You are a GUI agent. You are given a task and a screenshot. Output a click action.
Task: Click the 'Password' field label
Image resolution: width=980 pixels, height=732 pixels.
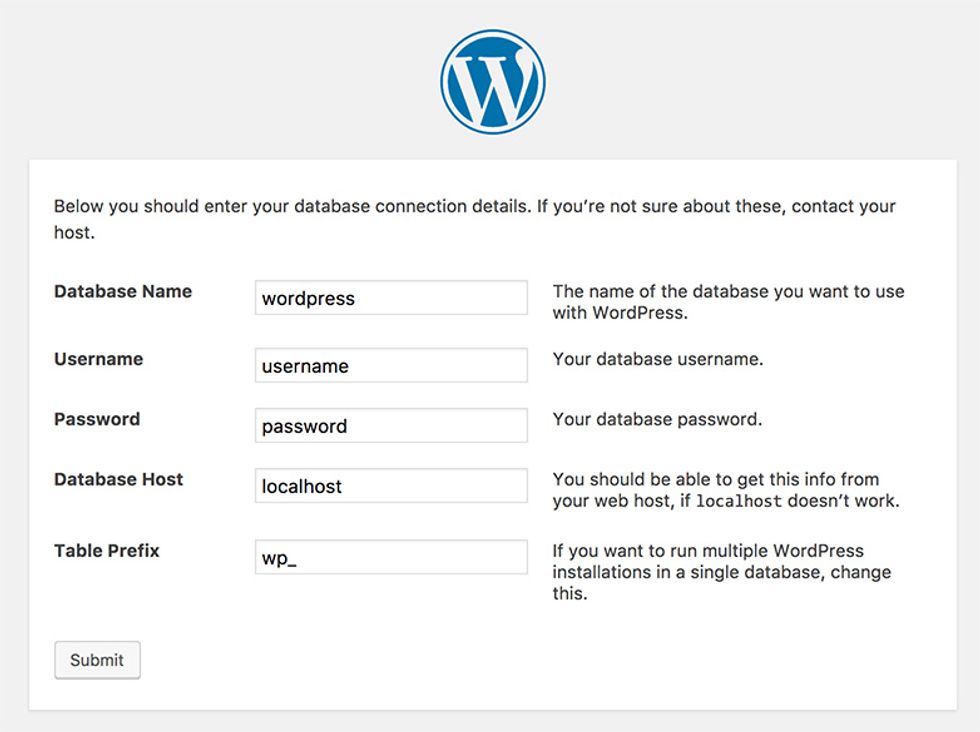(x=97, y=419)
